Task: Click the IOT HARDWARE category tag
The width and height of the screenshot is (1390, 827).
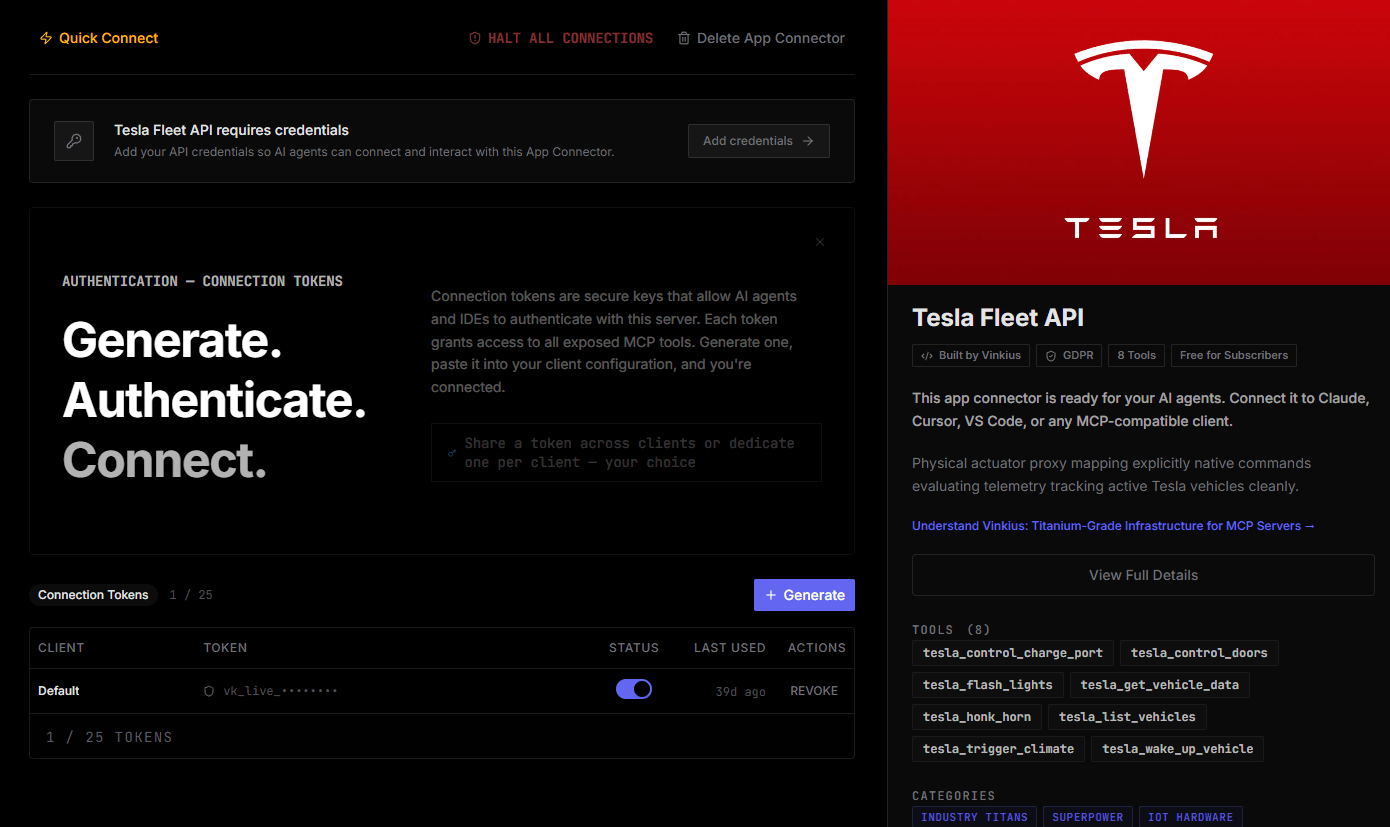Action: click(1190, 817)
